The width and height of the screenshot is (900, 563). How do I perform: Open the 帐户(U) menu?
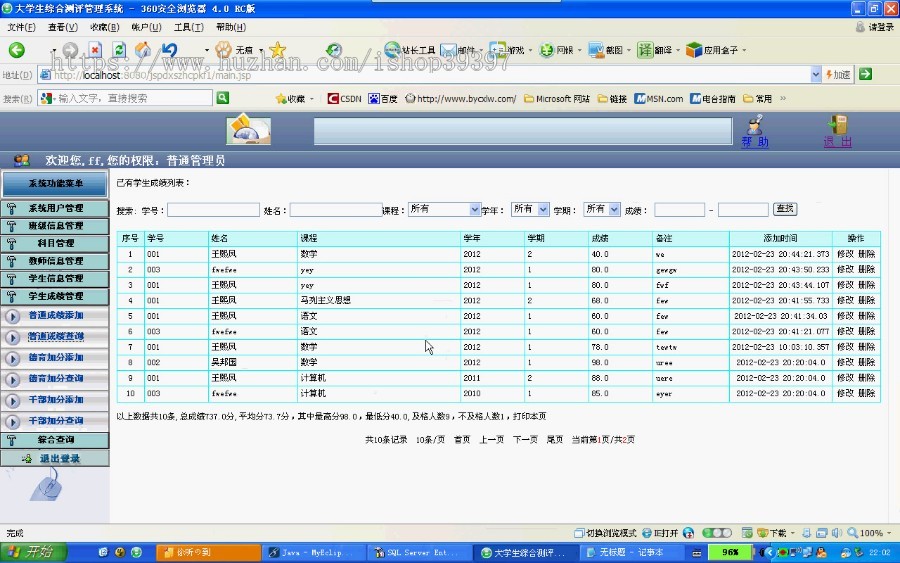coord(146,27)
